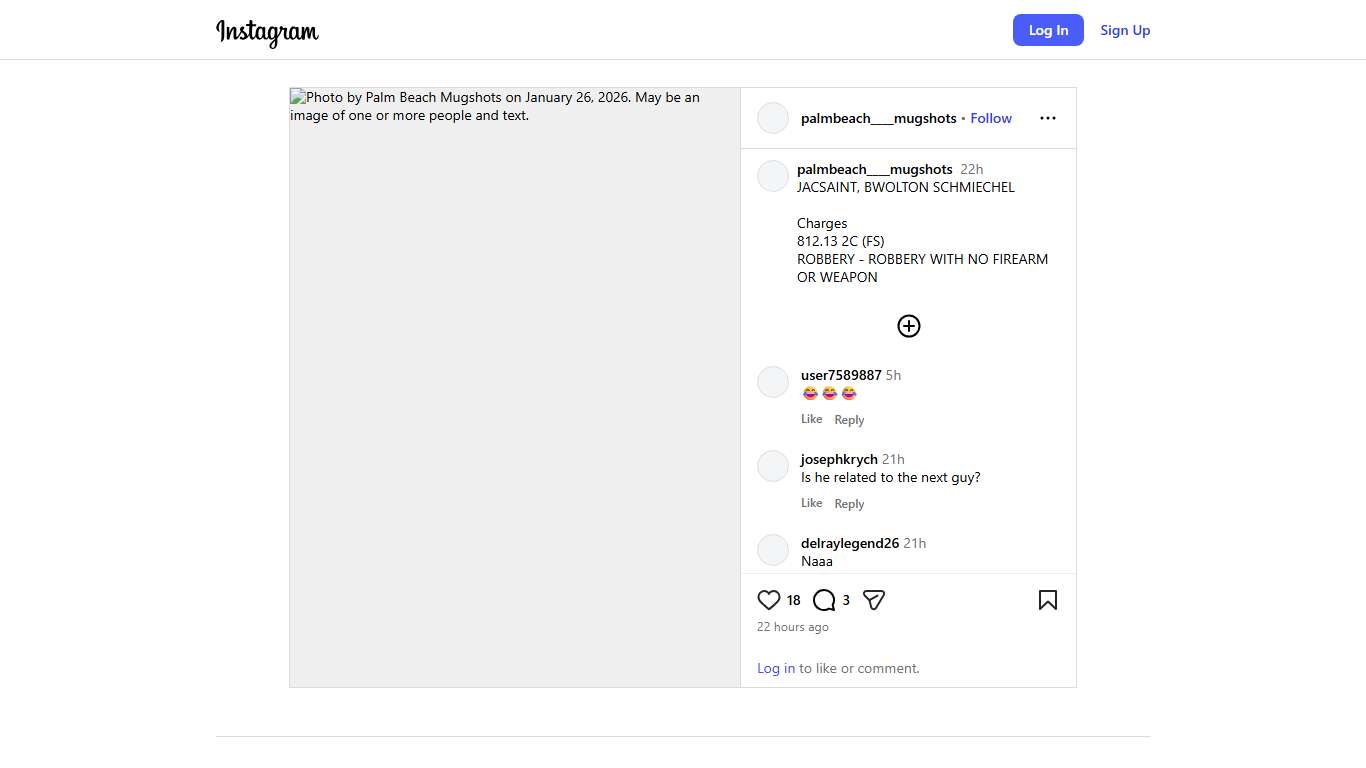The image size is (1366, 768).
Task: Follow the palmbeach mugshots account
Action: point(990,118)
